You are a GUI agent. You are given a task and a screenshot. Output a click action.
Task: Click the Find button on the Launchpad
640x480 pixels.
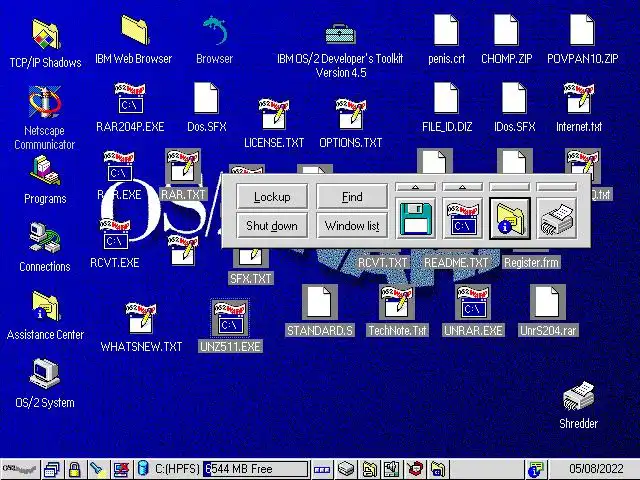click(352, 197)
